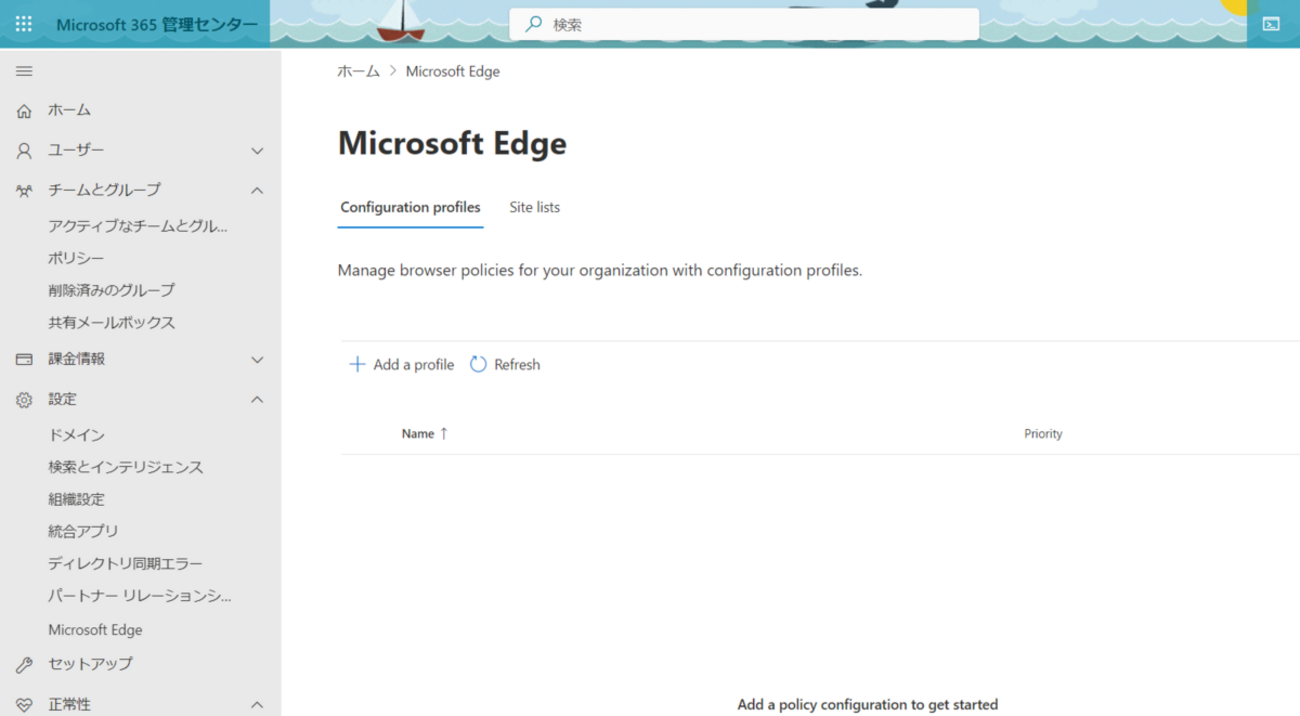Open Cloud Shell icon in header
1300x716 pixels.
coord(1271,24)
